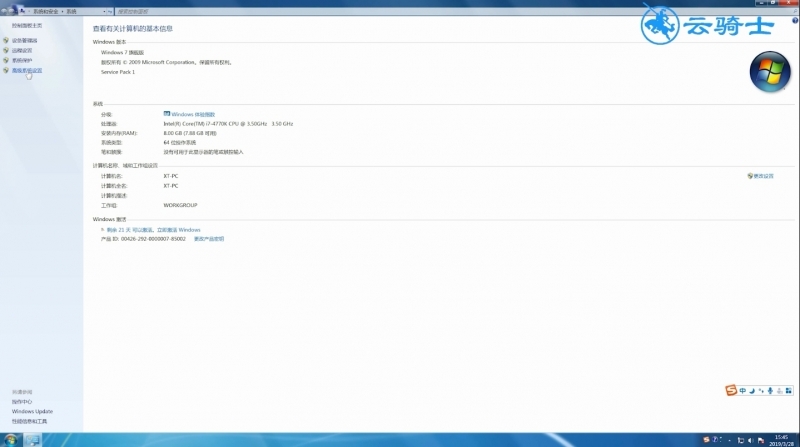Click the Intel Core i7-4770K processor text
Image resolution: width=800 pixels, height=447 pixels.
tap(228, 123)
